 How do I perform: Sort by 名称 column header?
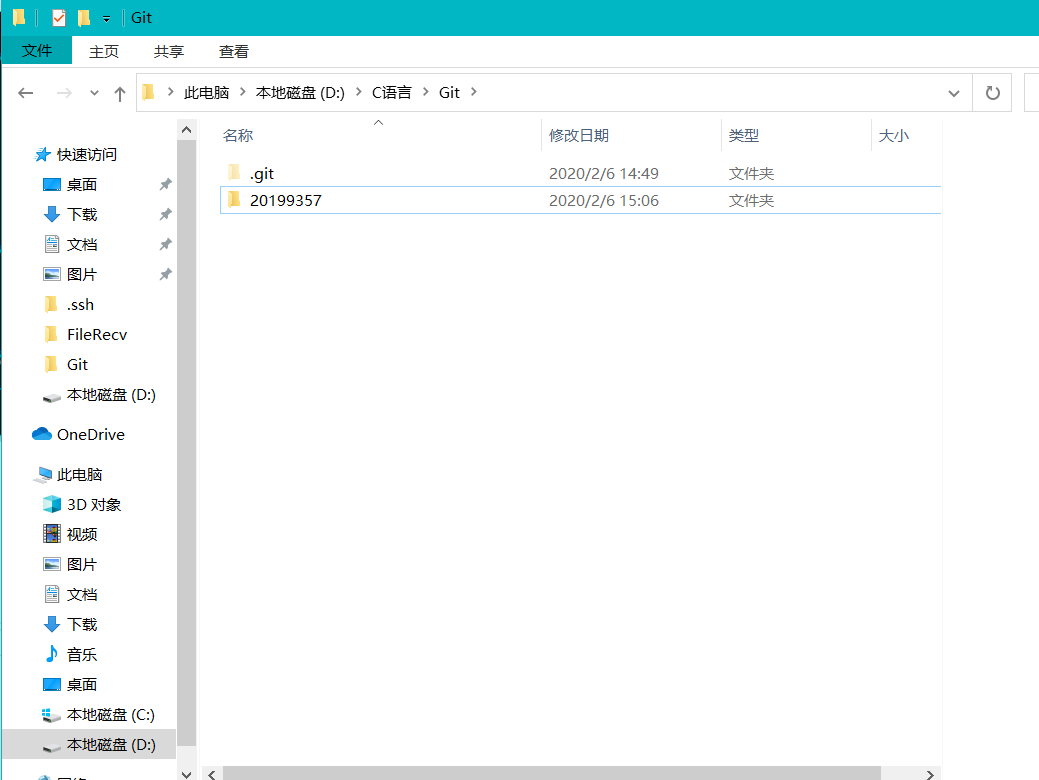238,136
